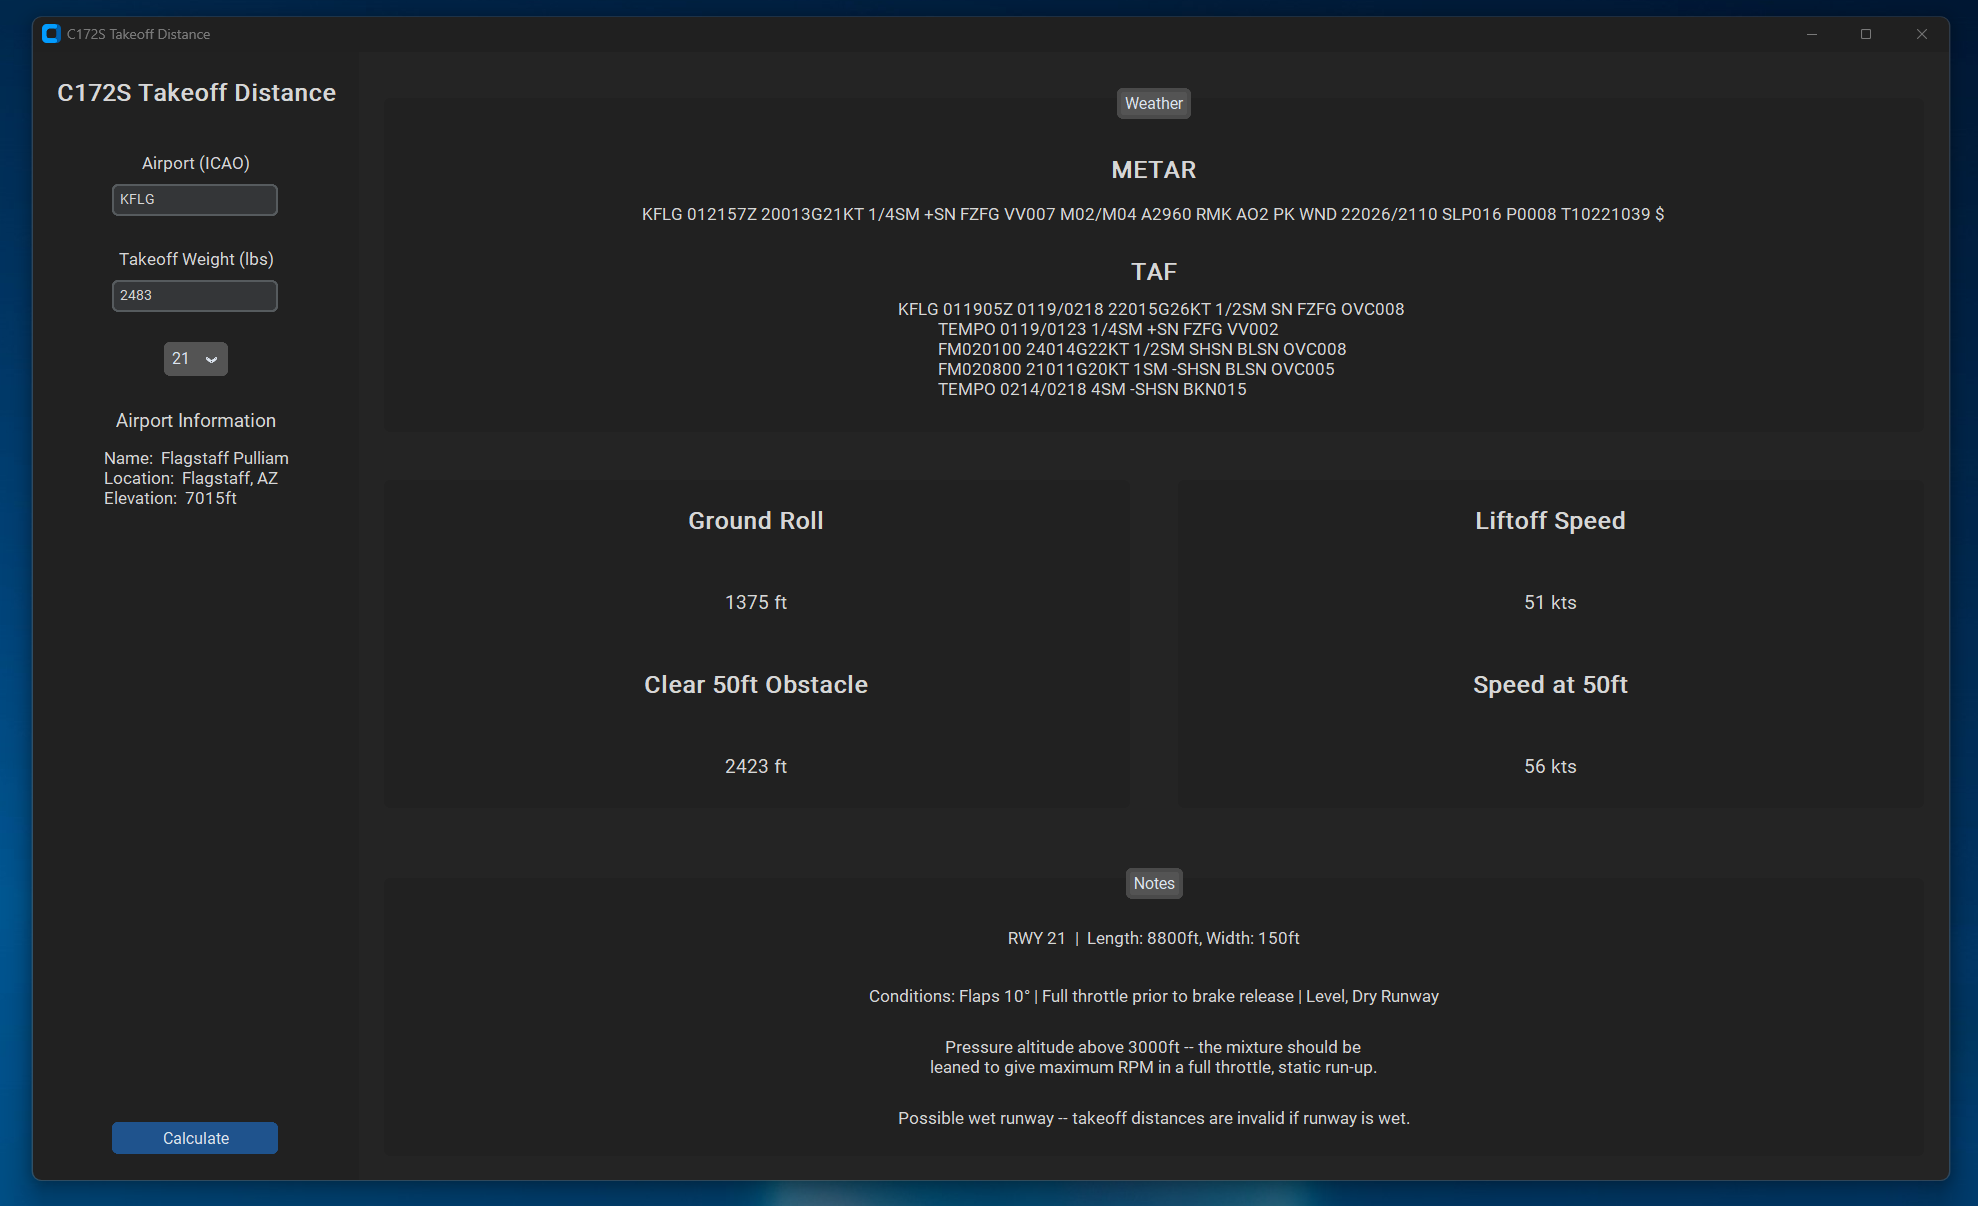This screenshot has height=1206, width=1978.
Task: Click the Flagstaff Pulliam airport name text
Action: point(226,457)
